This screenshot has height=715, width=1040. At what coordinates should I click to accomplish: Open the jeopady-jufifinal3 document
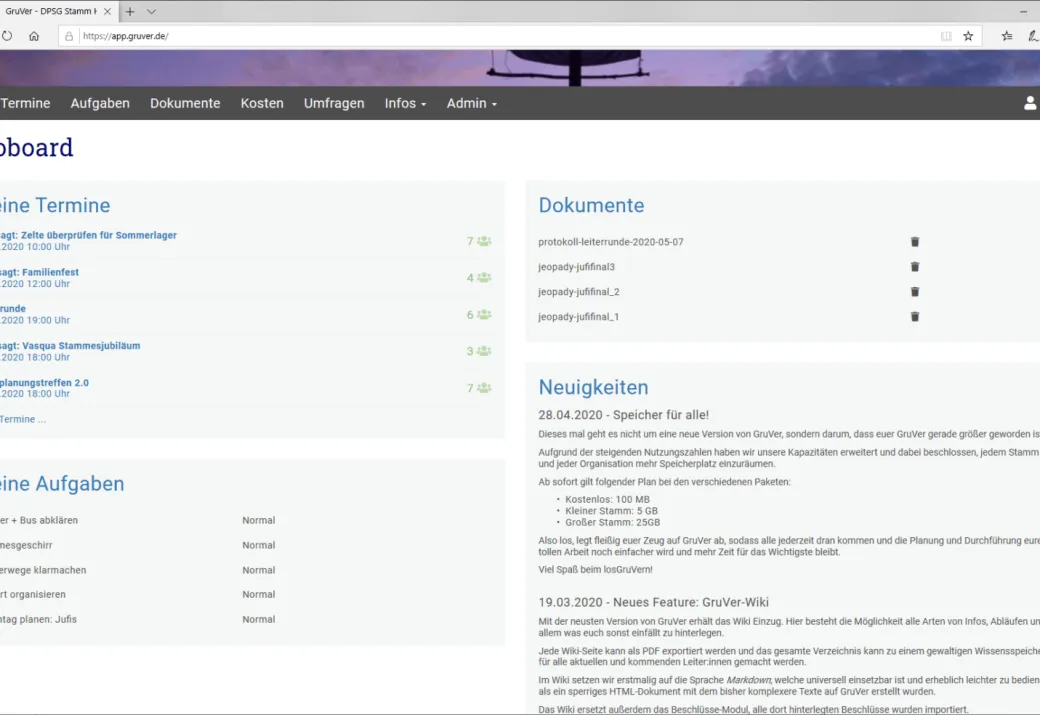[x=576, y=267]
